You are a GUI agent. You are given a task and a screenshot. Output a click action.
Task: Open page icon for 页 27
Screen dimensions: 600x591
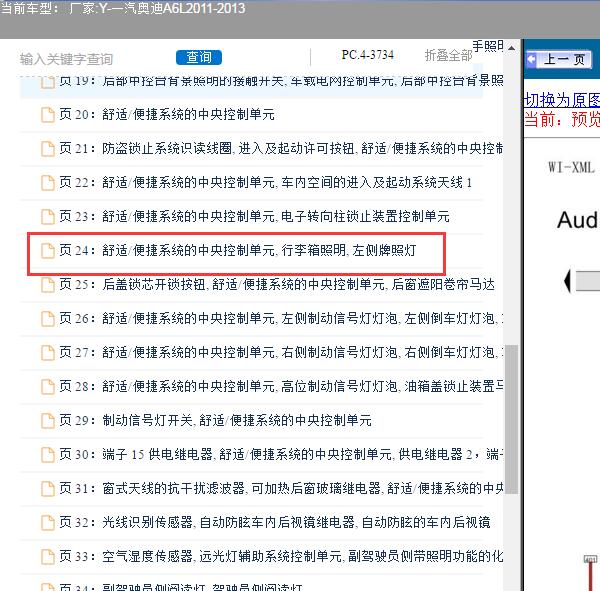pos(48,353)
